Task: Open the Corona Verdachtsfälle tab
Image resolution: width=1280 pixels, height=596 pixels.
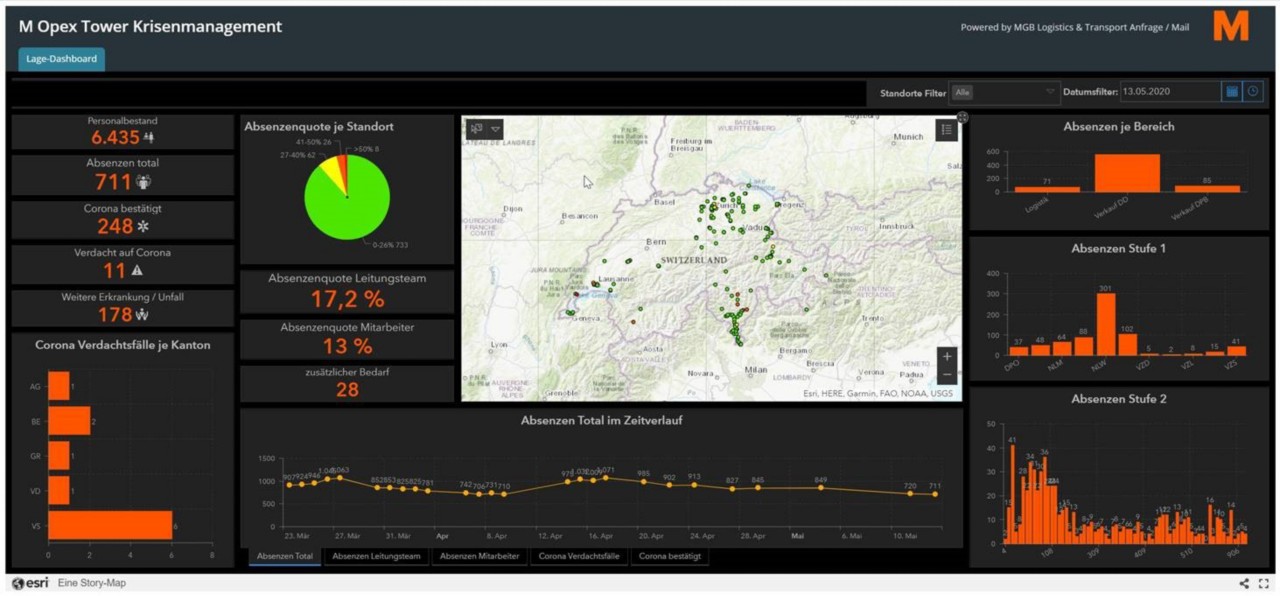Action: pyautogui.click(x=579, y=556)
